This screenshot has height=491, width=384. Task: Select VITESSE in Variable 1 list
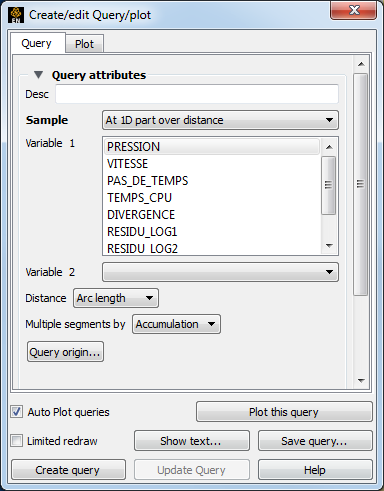[x=212, y=164]
